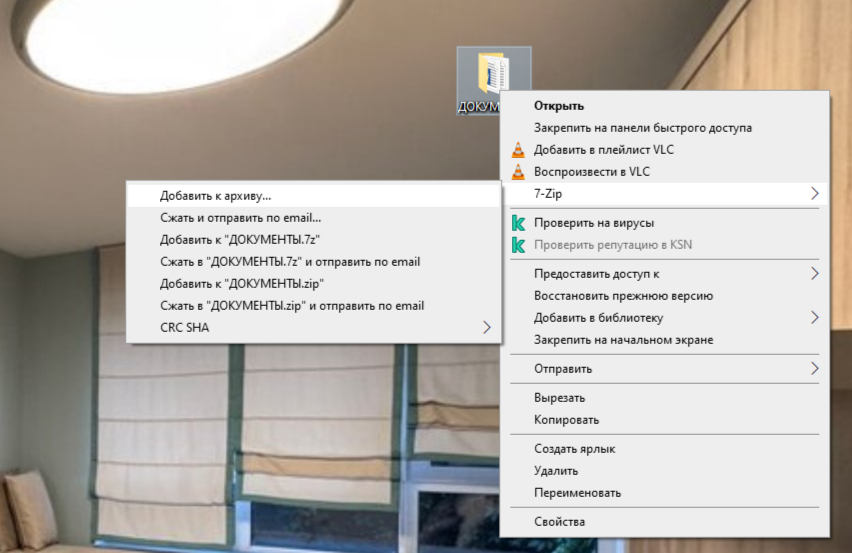Choose Добавить к "ДОКУМЕНТЫ.zip"
Screen dimensions: 852x553
point(314,284)
